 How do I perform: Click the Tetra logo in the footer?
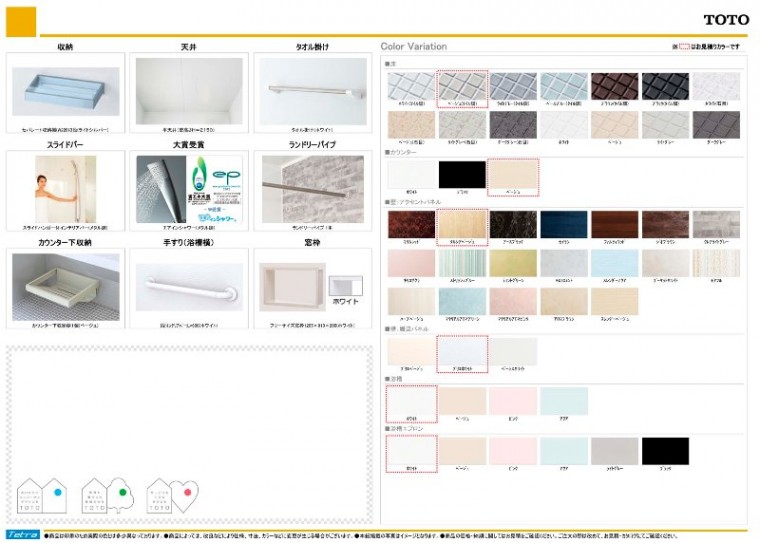(x=23, y=534)
